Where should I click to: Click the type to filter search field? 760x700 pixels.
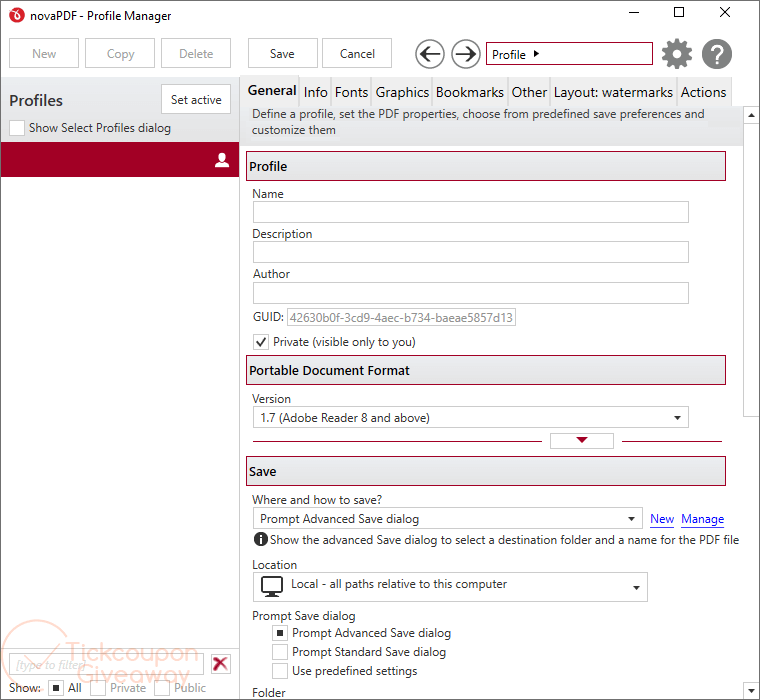106,664
